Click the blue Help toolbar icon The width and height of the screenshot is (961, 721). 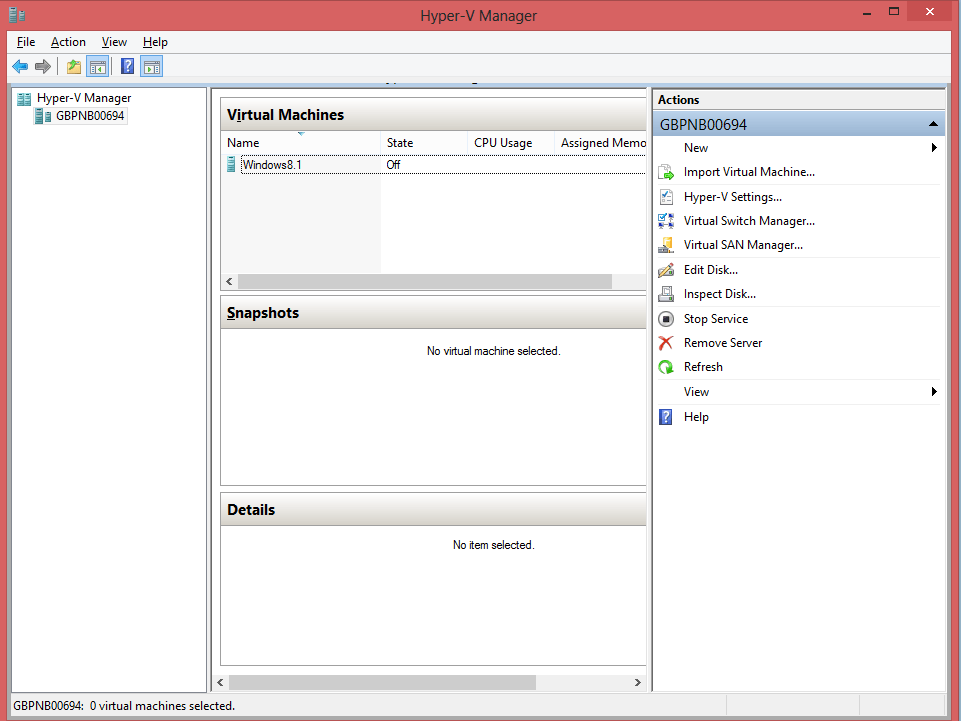coord(127,66)
